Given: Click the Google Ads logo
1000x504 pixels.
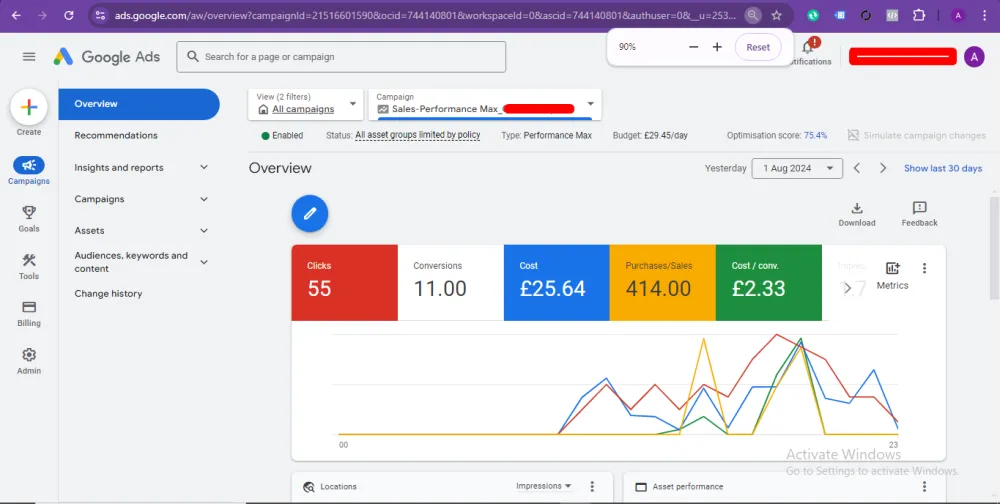Looking at the screenshot, I should click(x=107, y=57).
